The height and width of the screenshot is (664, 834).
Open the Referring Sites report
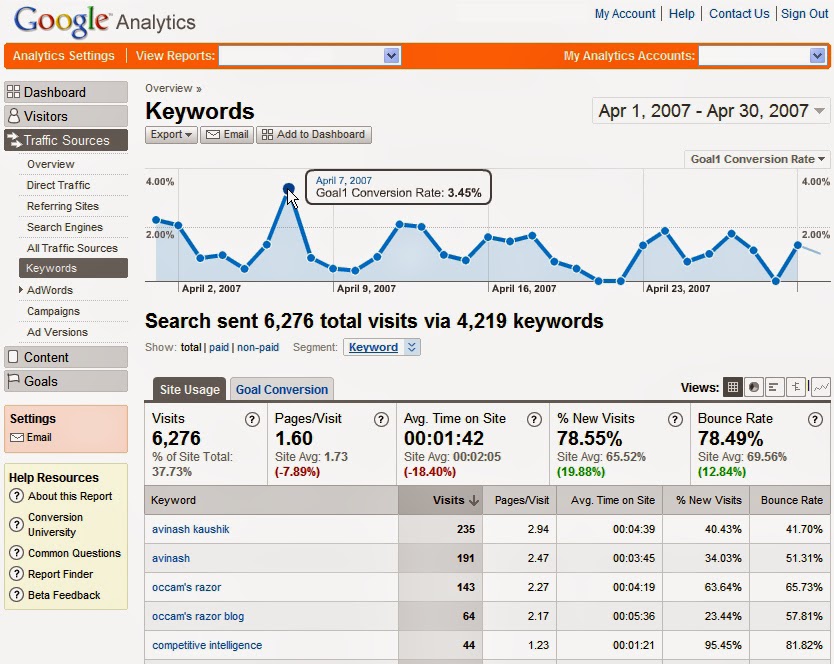[63, 206]
